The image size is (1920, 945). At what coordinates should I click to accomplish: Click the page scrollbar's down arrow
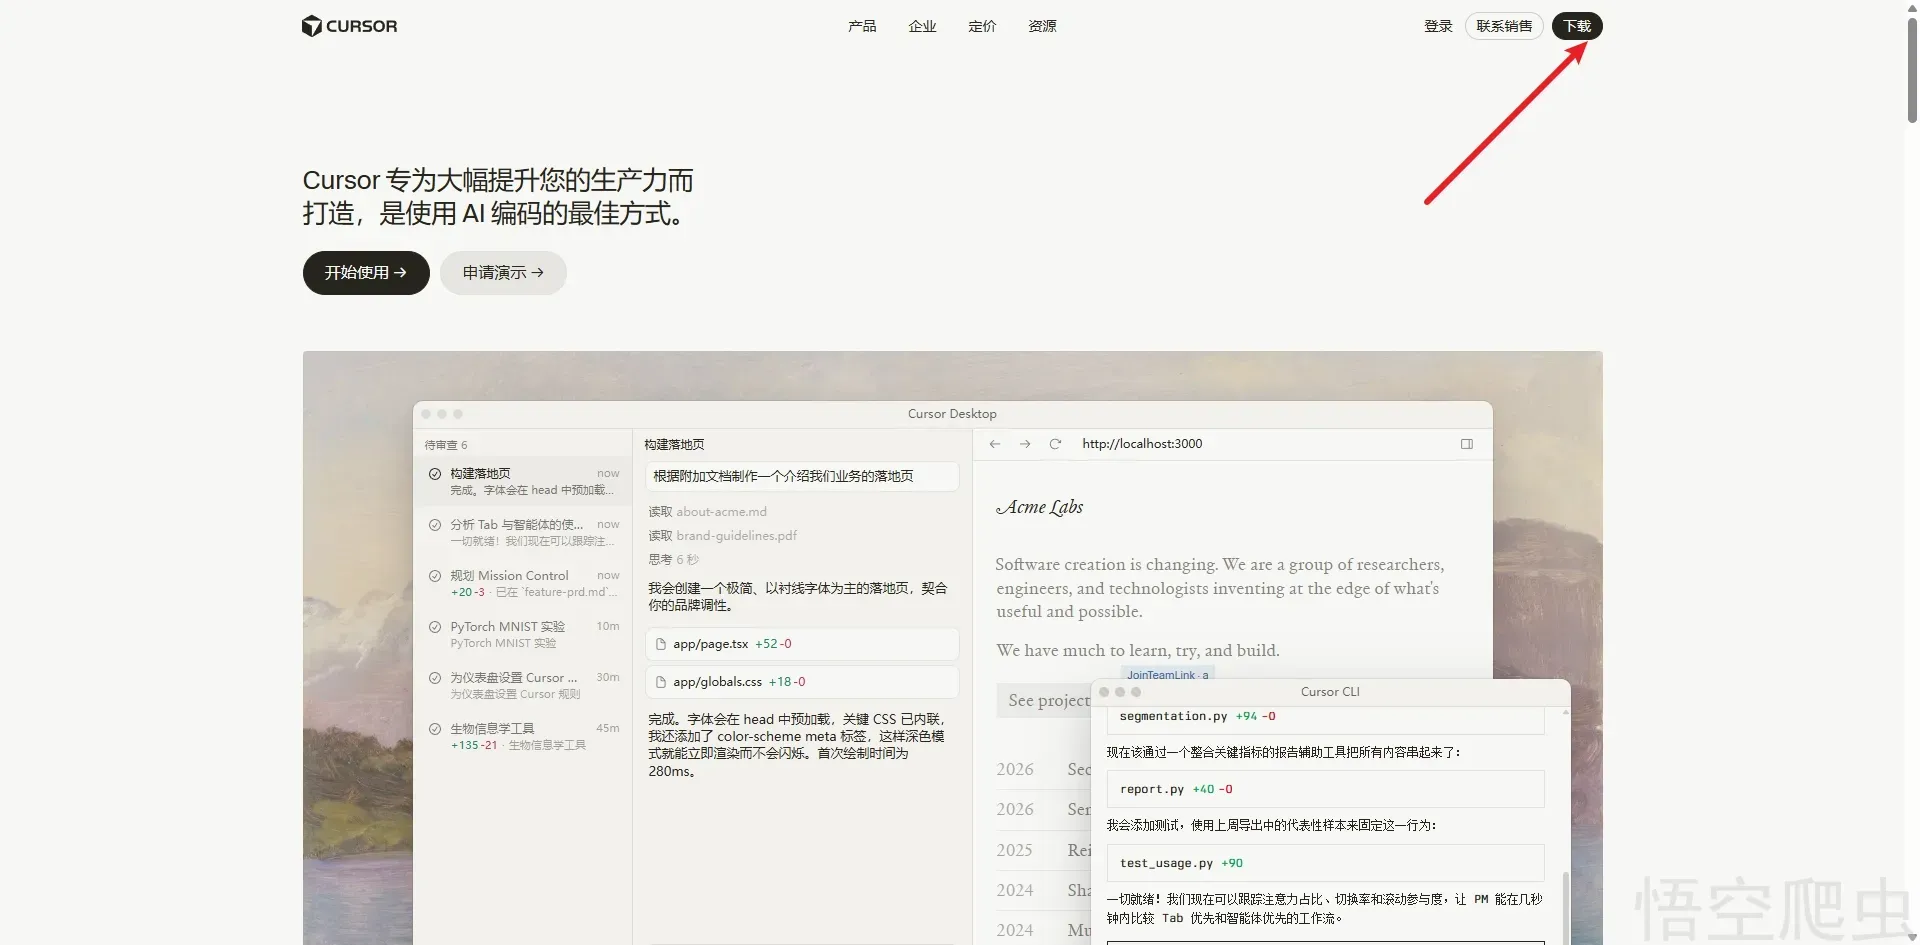[x=1912, y=937]
